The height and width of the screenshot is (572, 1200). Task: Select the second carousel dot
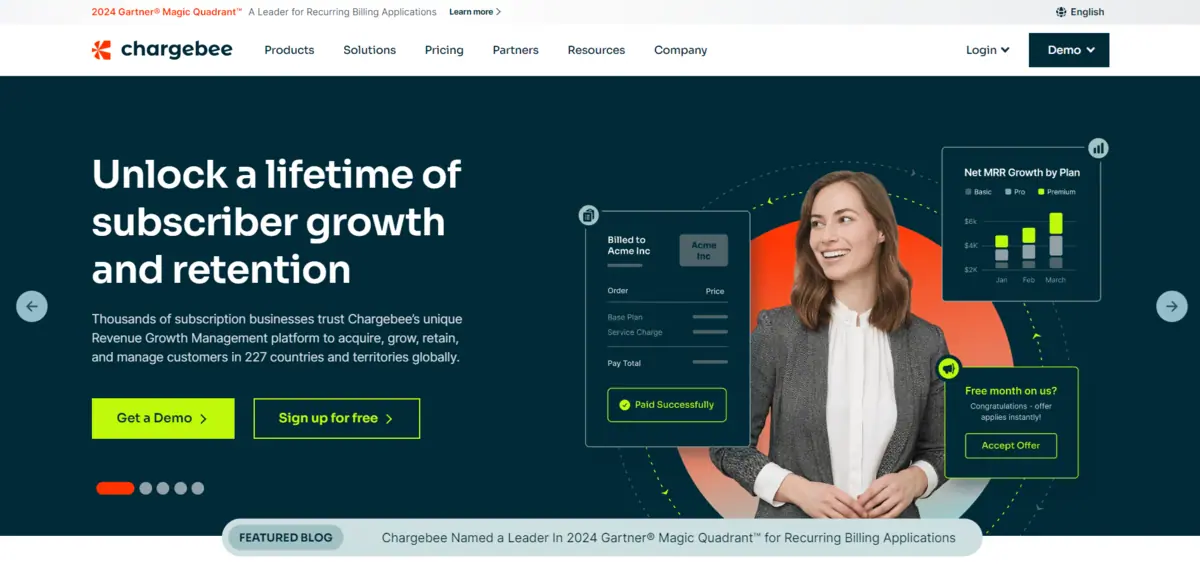click(146, 488)
